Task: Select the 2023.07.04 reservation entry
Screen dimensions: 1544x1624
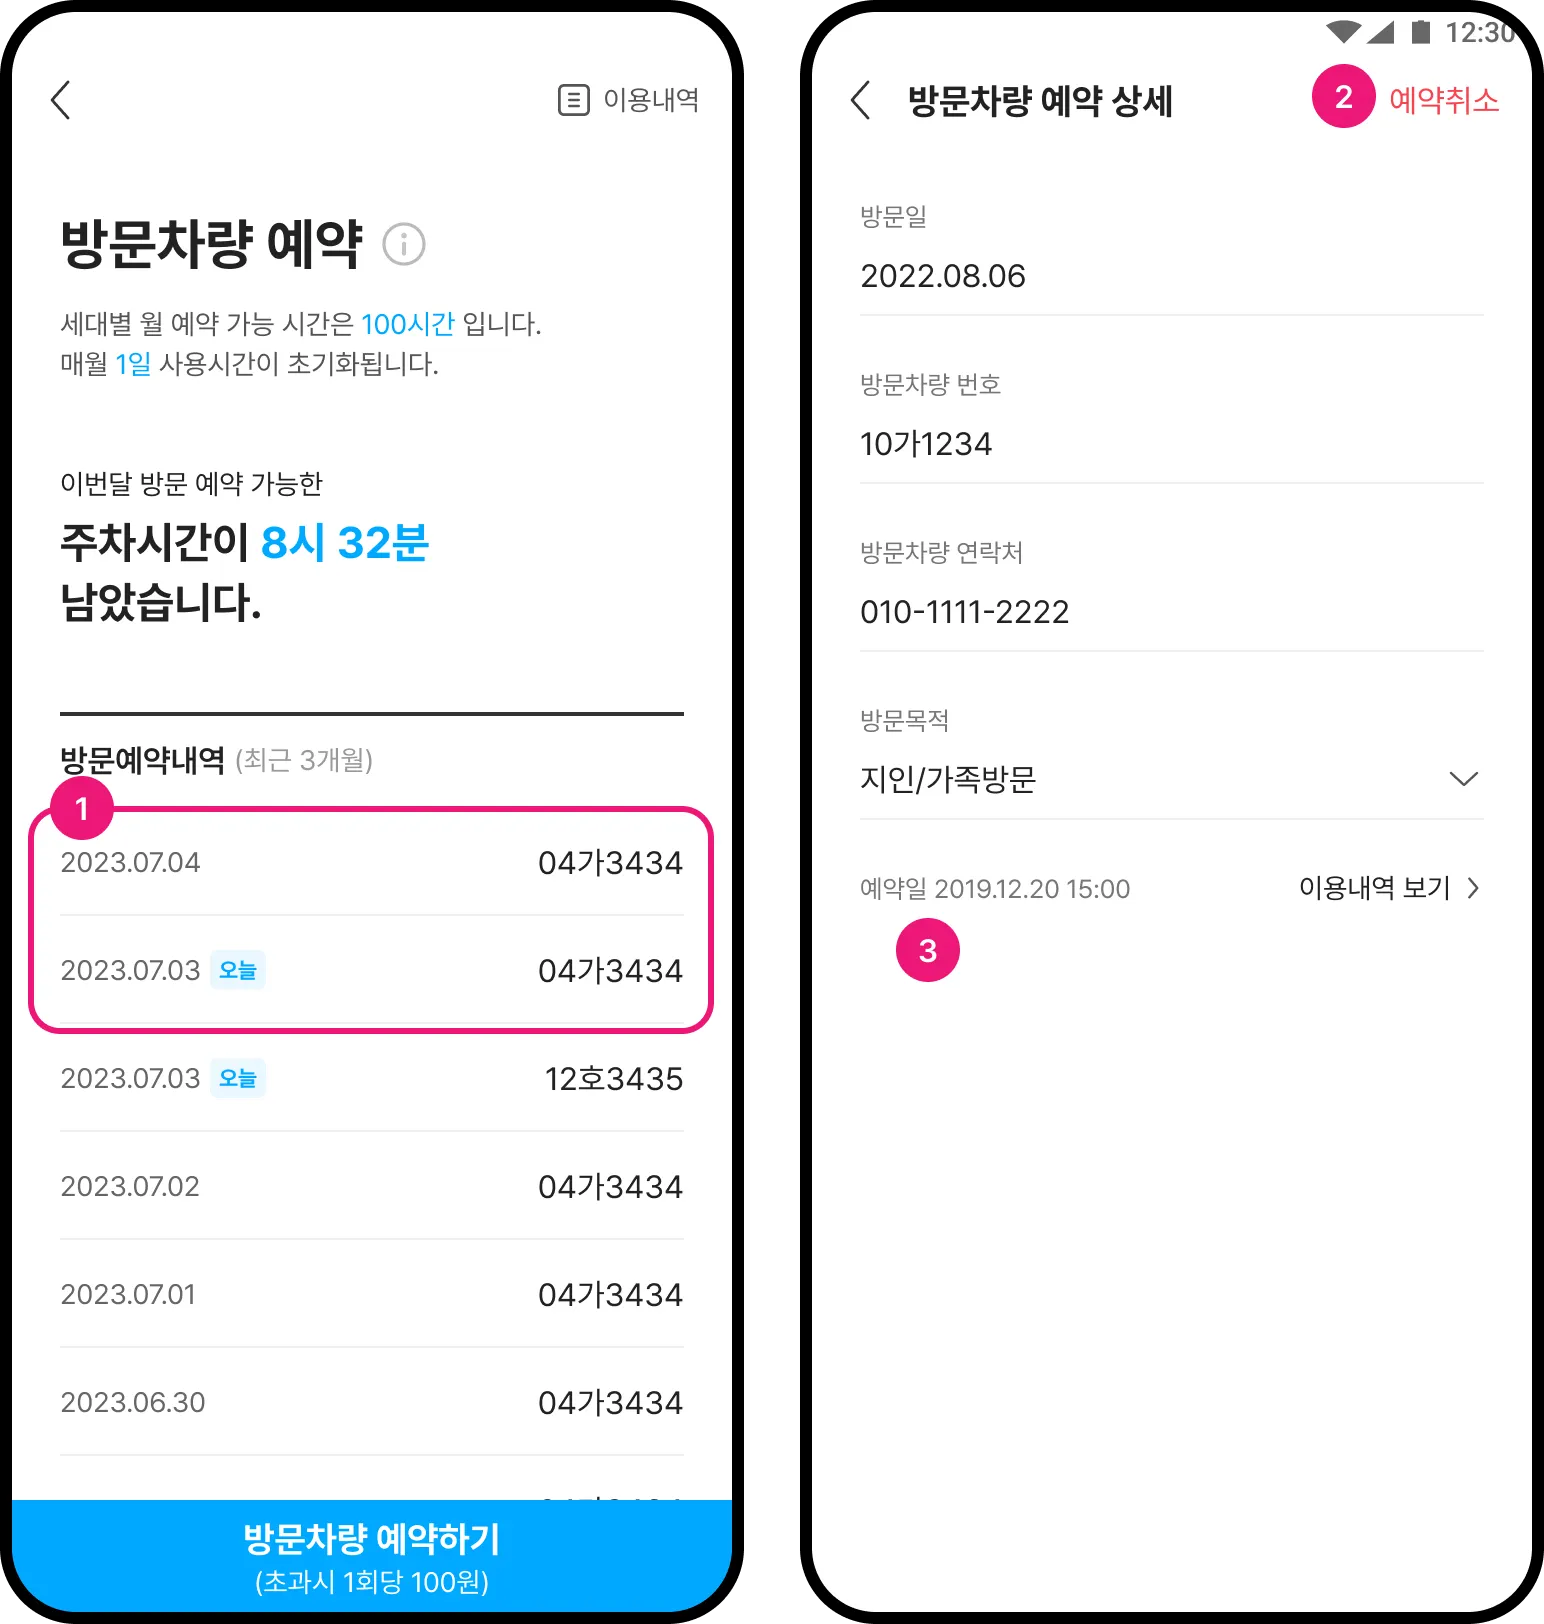Action: pos(371,862)
